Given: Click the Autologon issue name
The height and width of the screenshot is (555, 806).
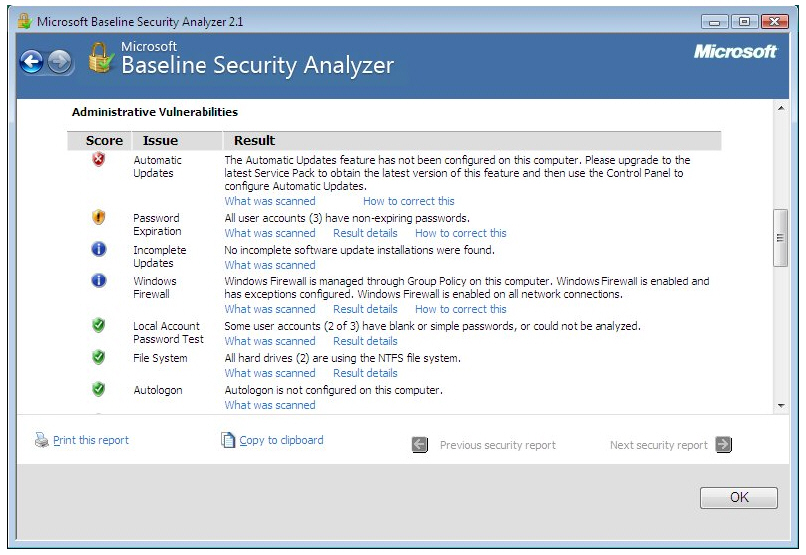Looking at the screenshot, I should tap(158, 390).
